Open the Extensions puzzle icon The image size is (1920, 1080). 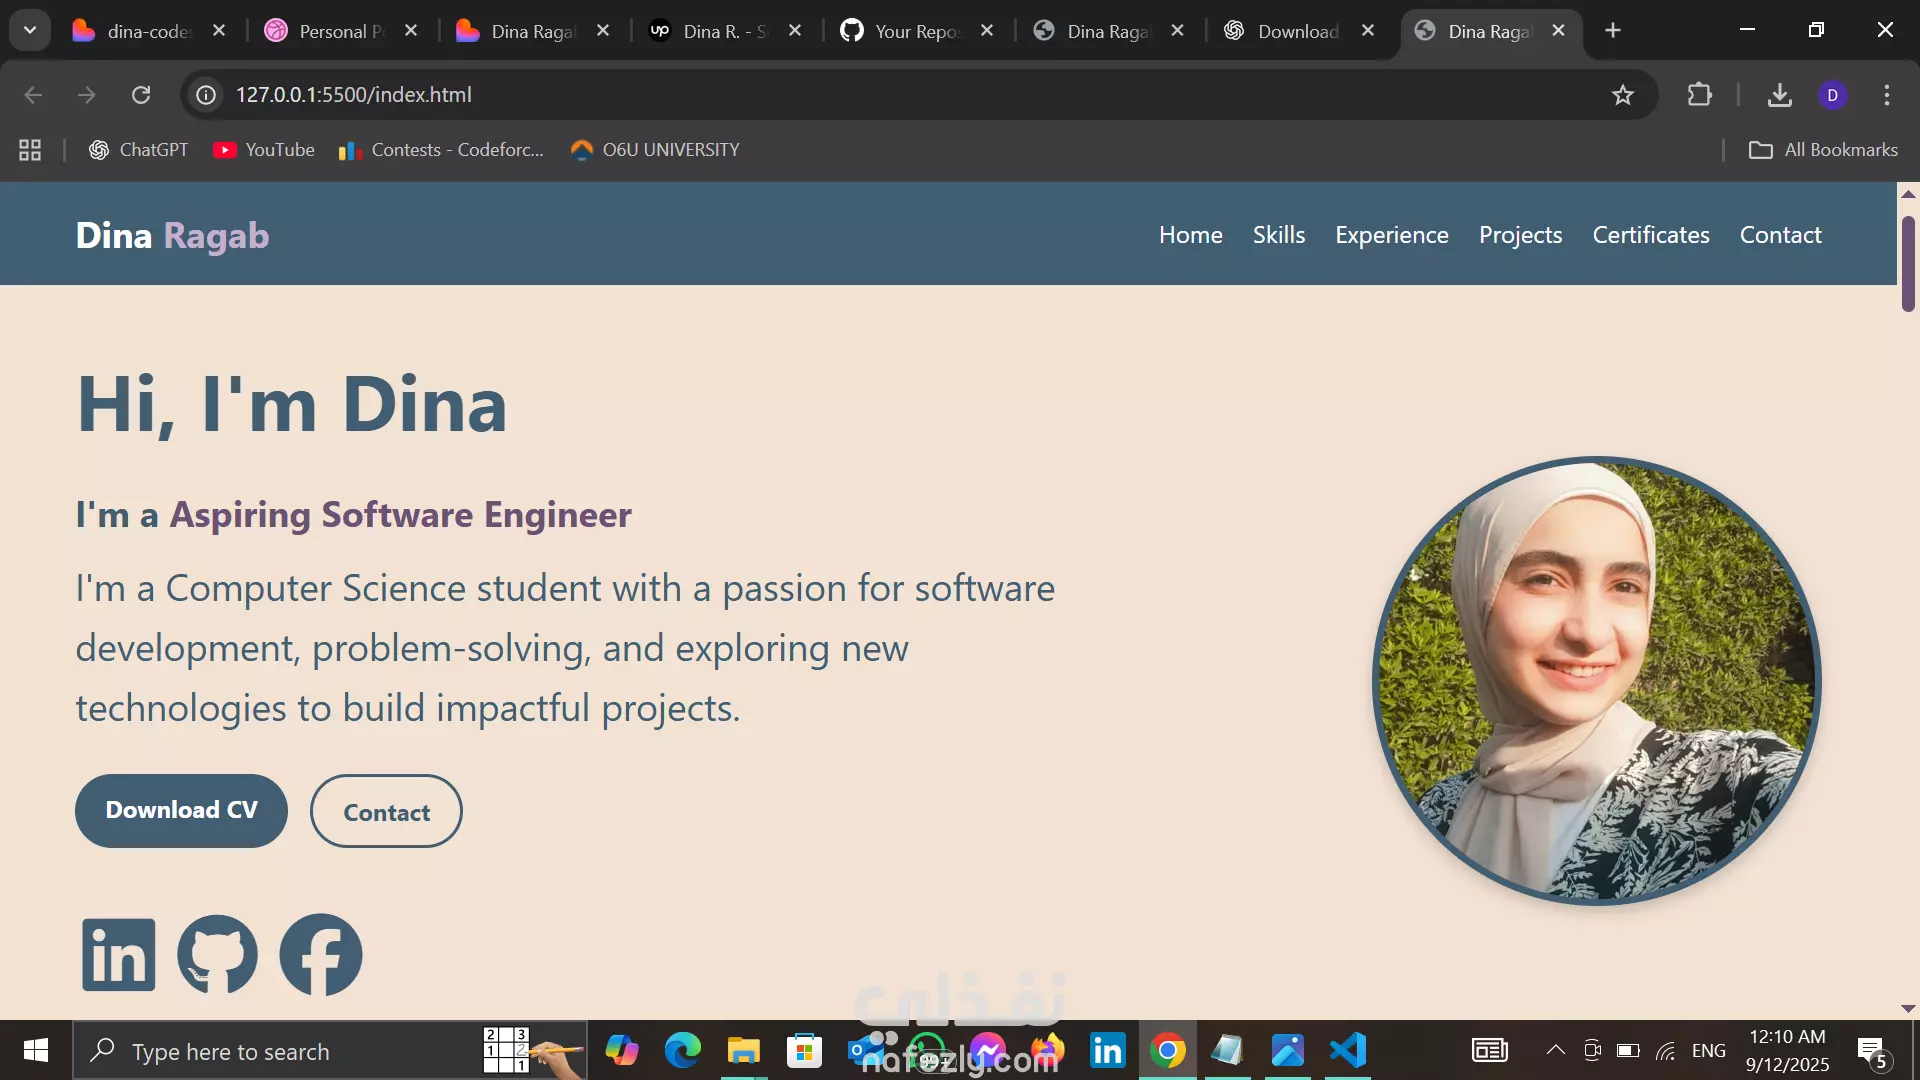1699,95
